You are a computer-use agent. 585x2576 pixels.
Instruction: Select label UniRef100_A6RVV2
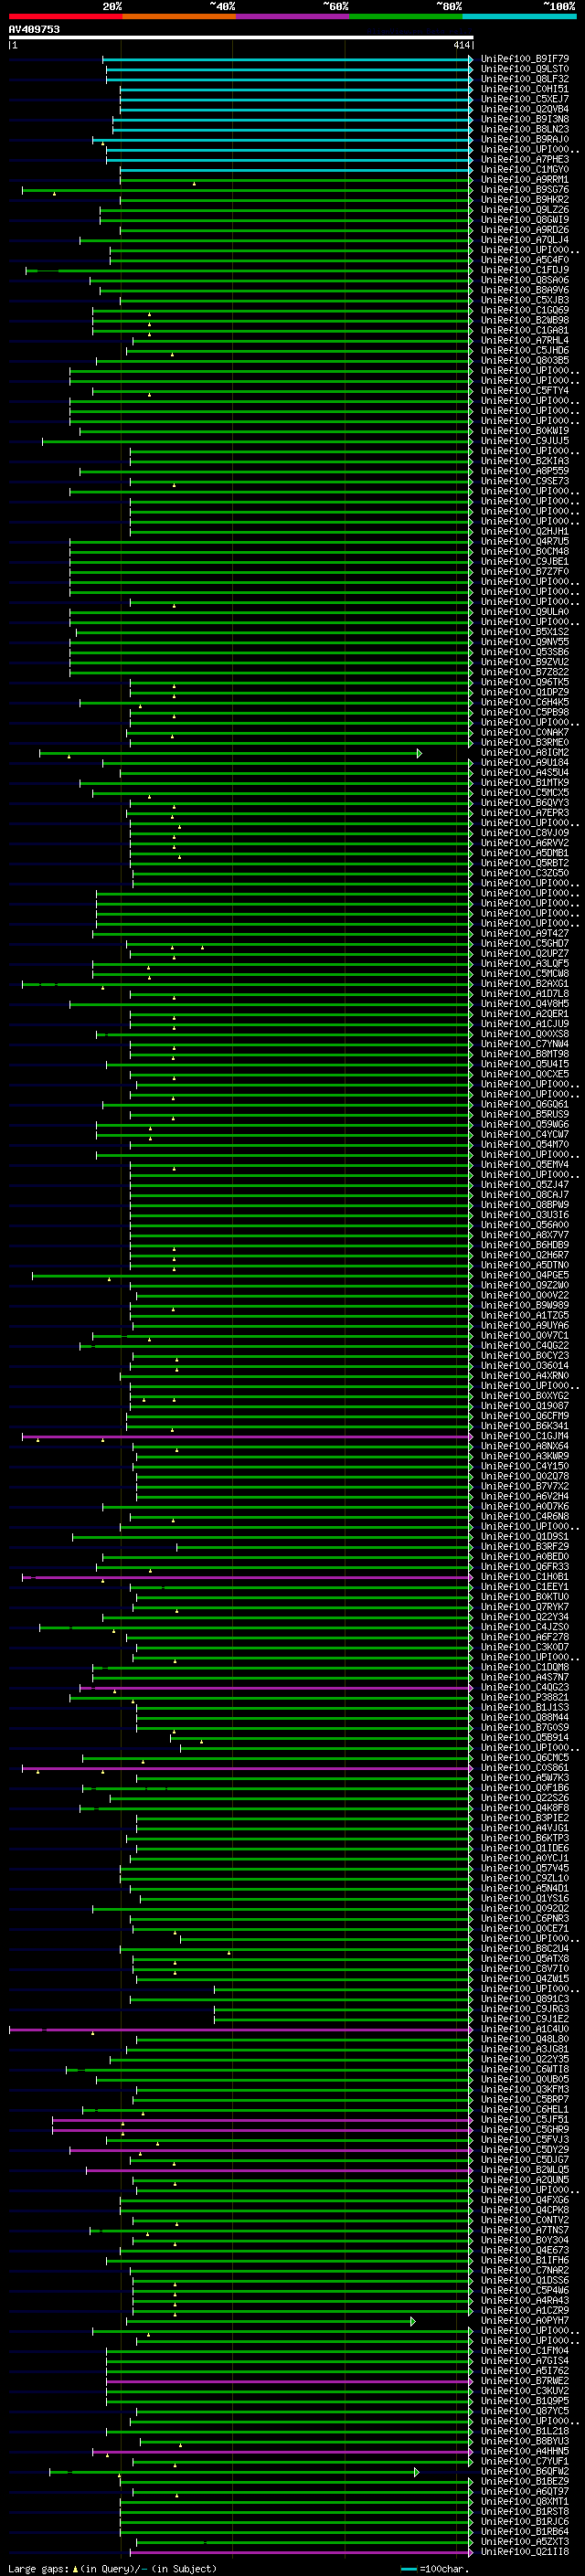[x=525, y=842]
